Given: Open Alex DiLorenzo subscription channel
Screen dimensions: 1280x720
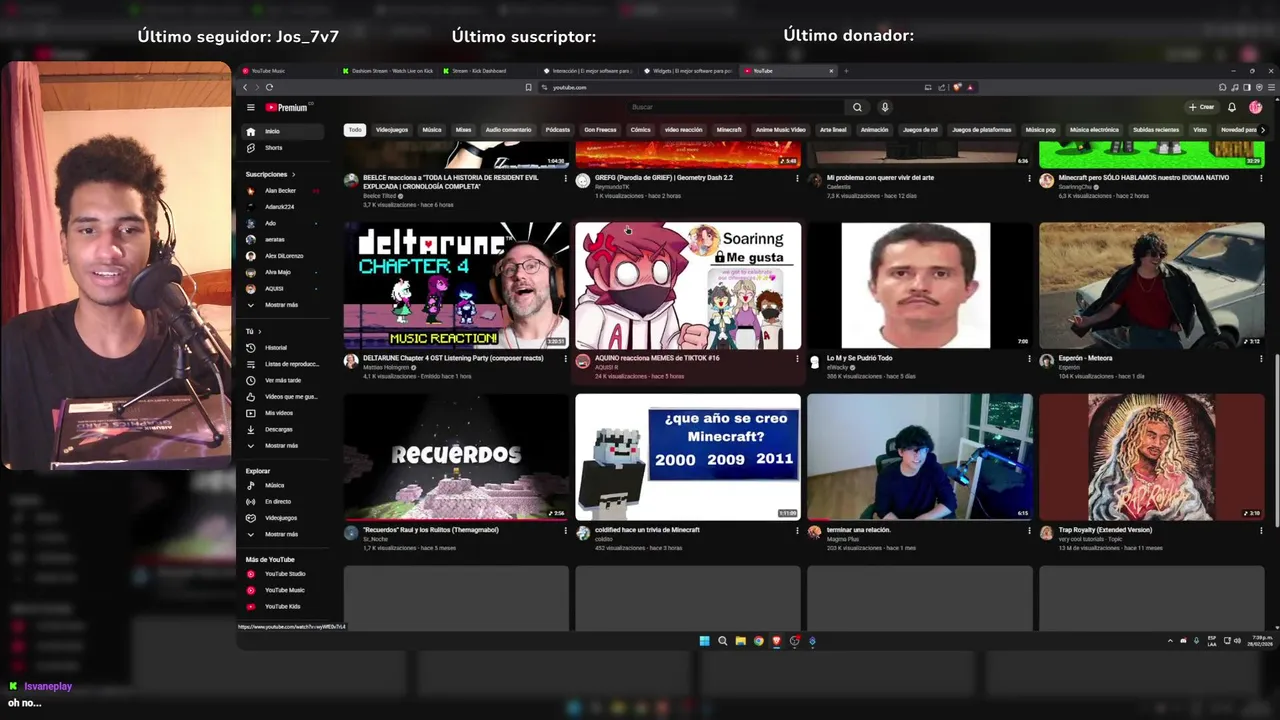Looking at the screenshot, I should 284,256.
